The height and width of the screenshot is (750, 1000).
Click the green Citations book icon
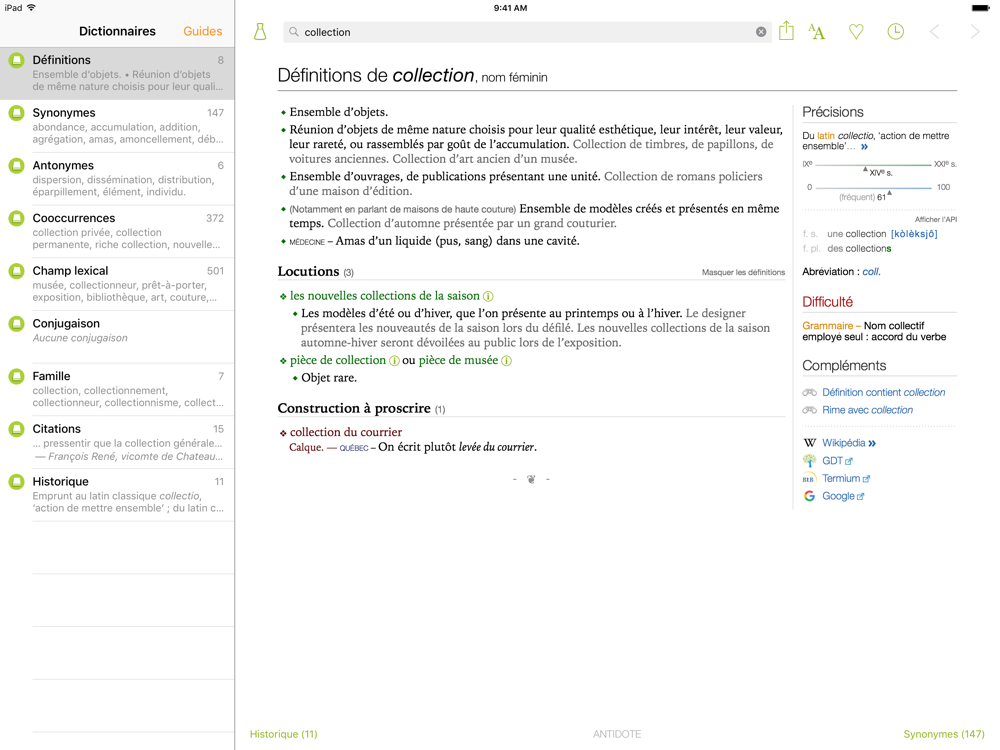(17, 429)
